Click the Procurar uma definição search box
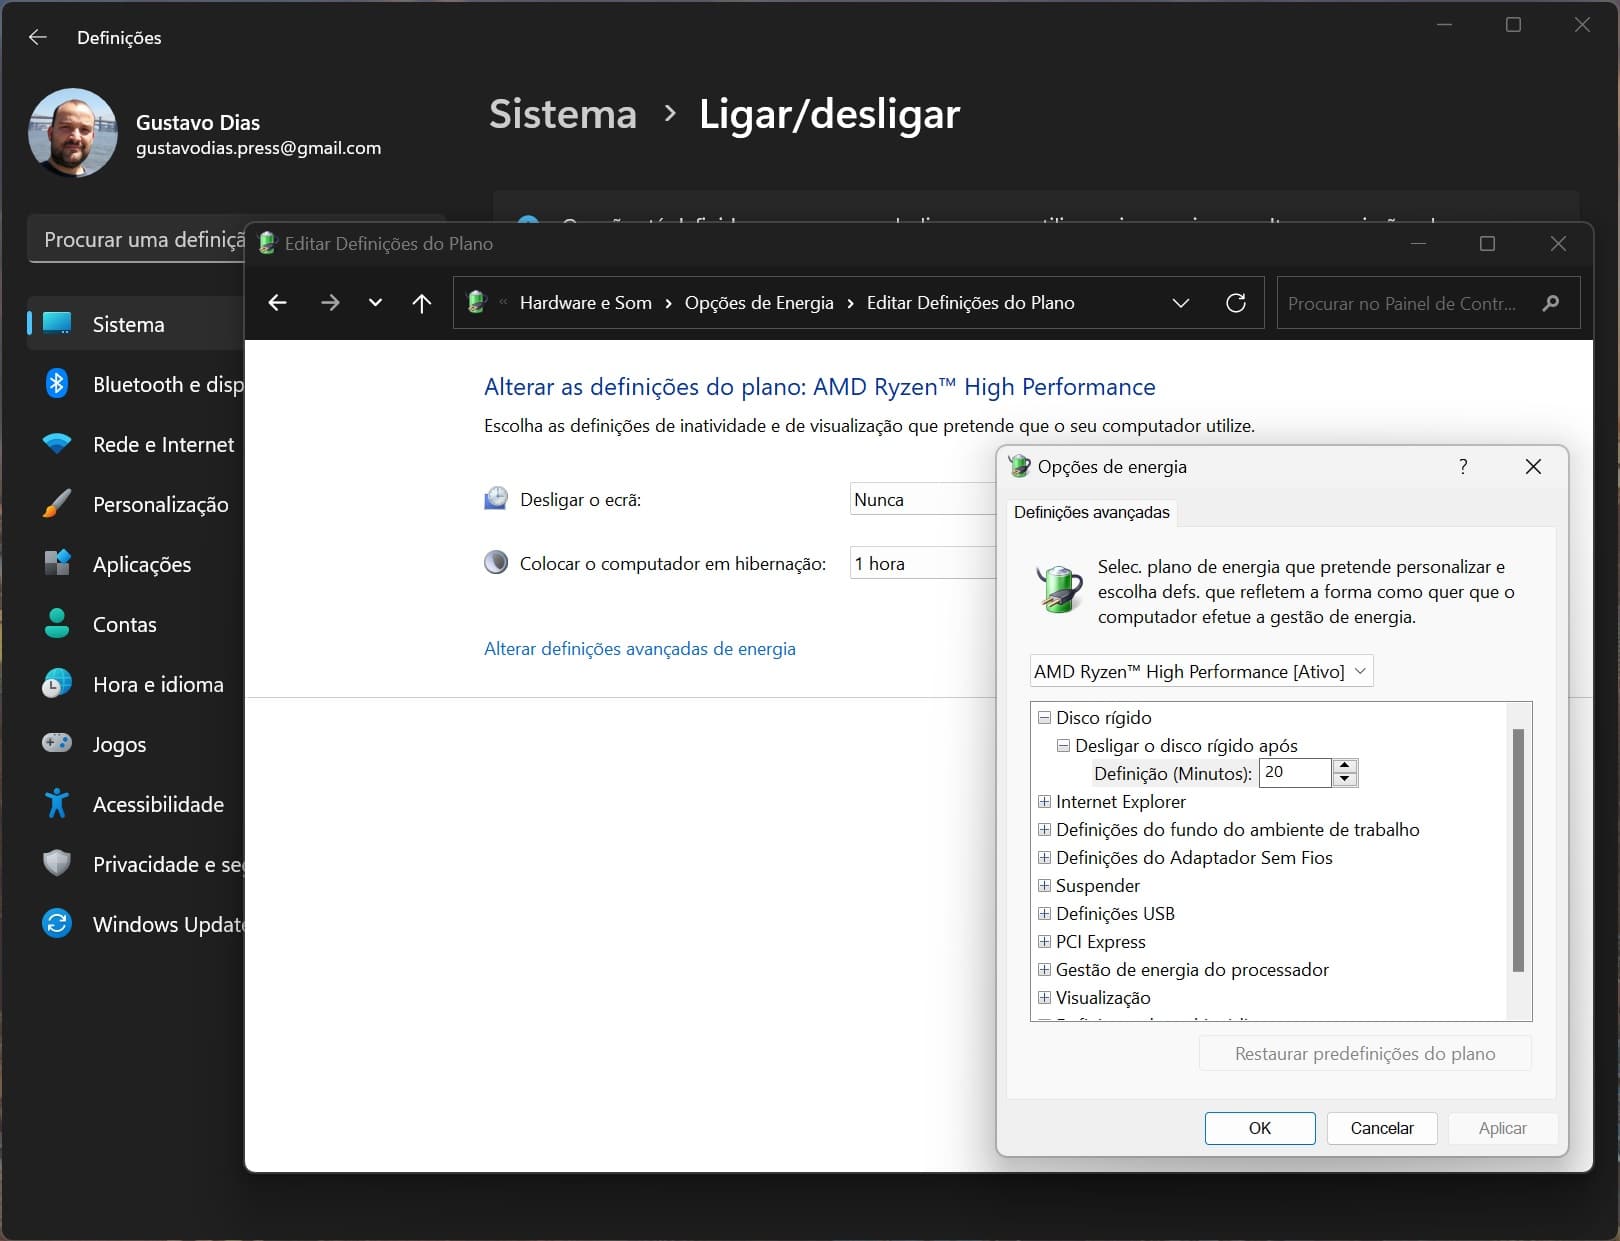 137,240
